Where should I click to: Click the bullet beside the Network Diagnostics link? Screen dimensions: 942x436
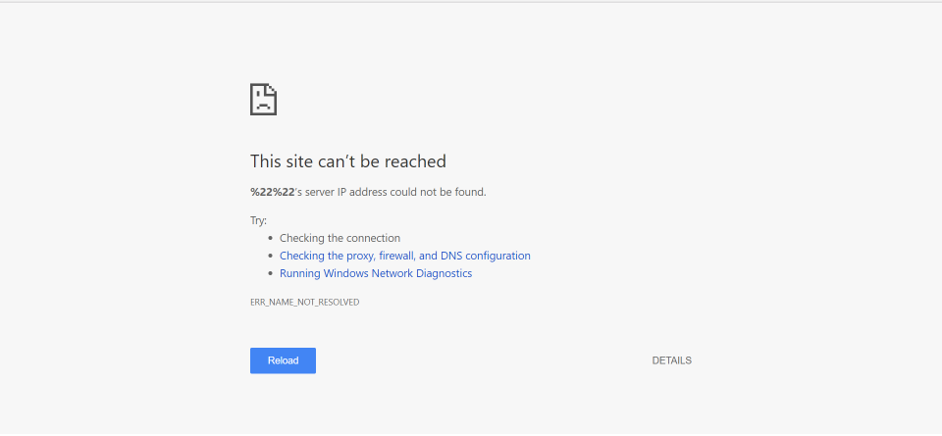coord(270,274)
